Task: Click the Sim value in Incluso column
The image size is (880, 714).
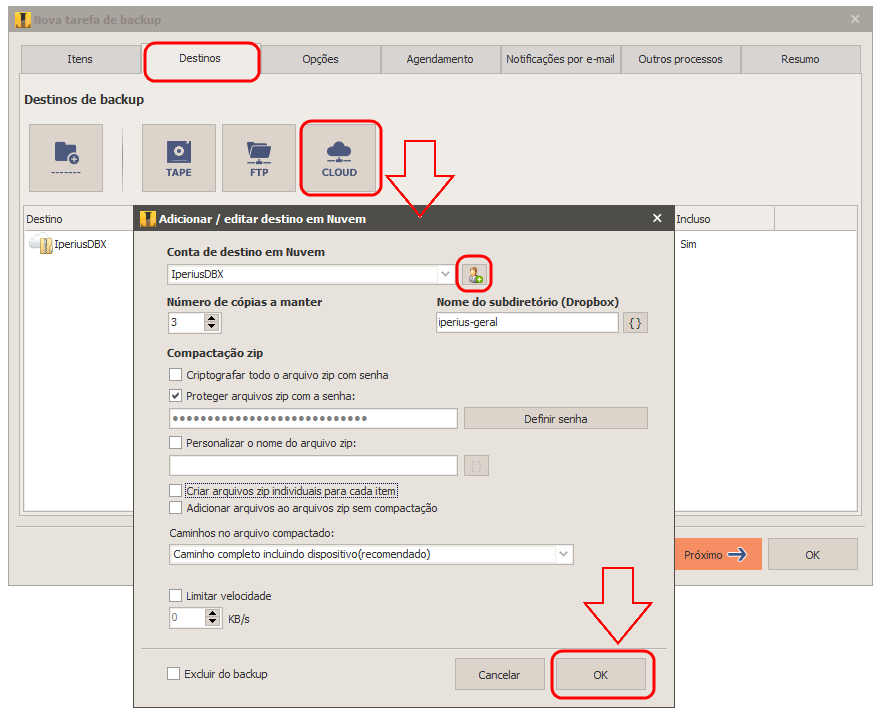Action: [688, 244]
